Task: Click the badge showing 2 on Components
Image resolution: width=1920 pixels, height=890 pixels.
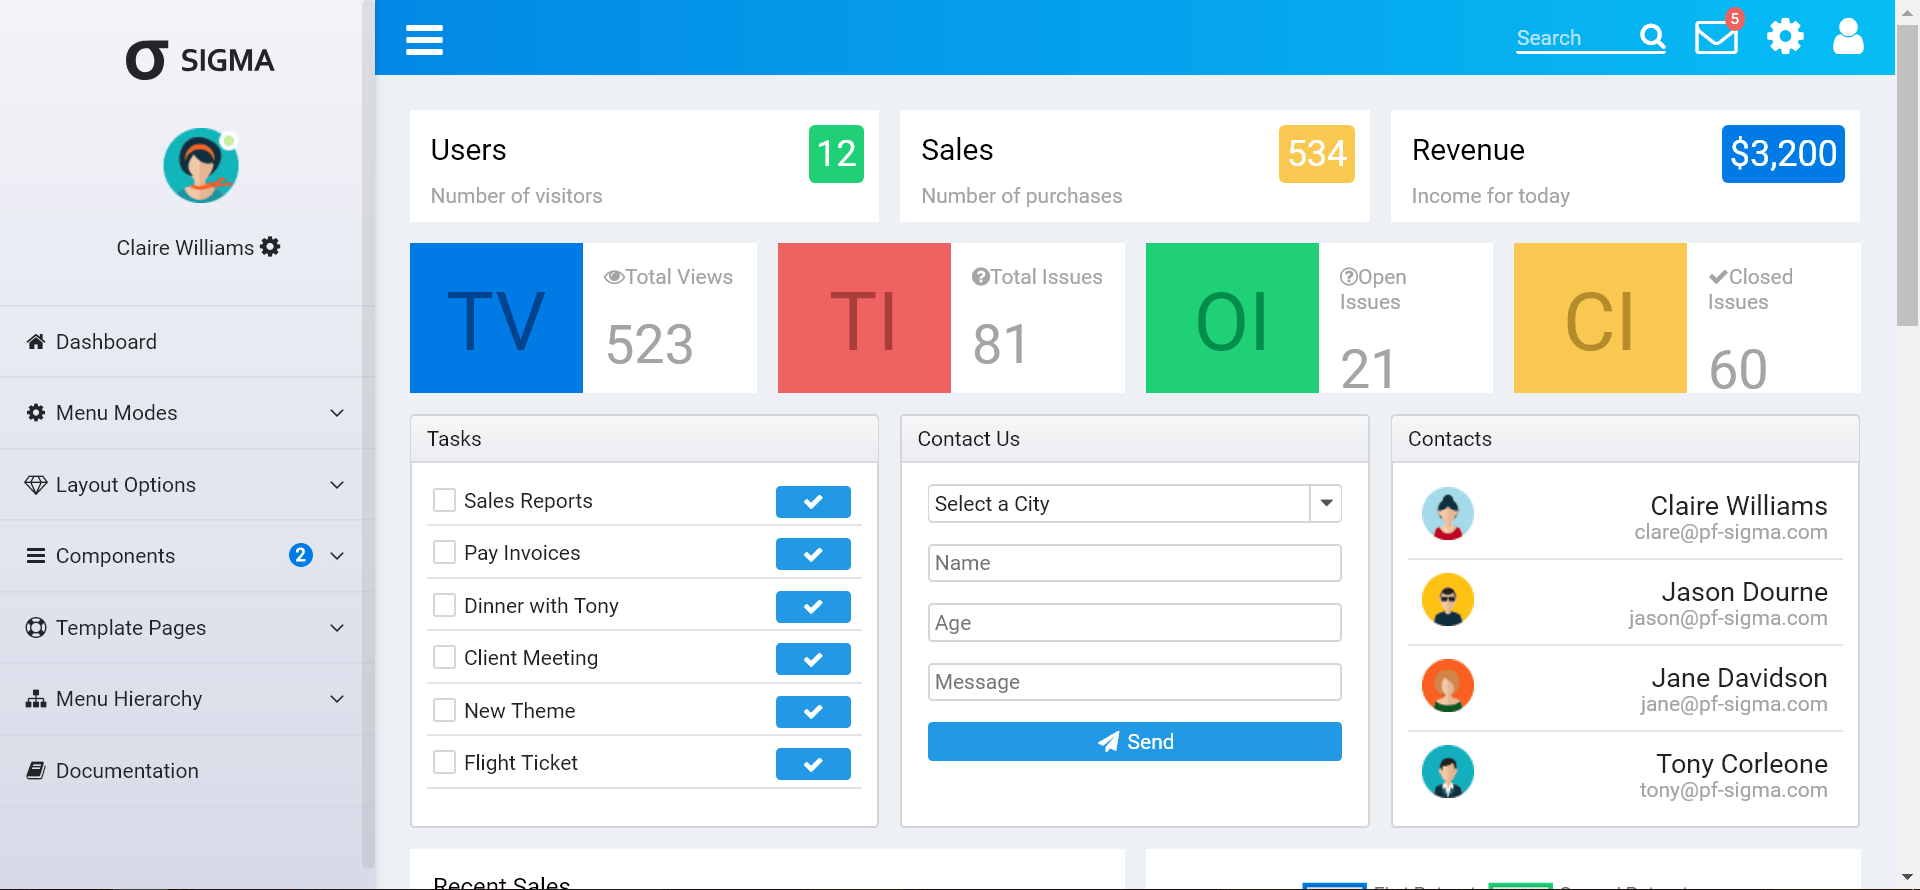Action: pyautogui.click(x=301, y=555)
